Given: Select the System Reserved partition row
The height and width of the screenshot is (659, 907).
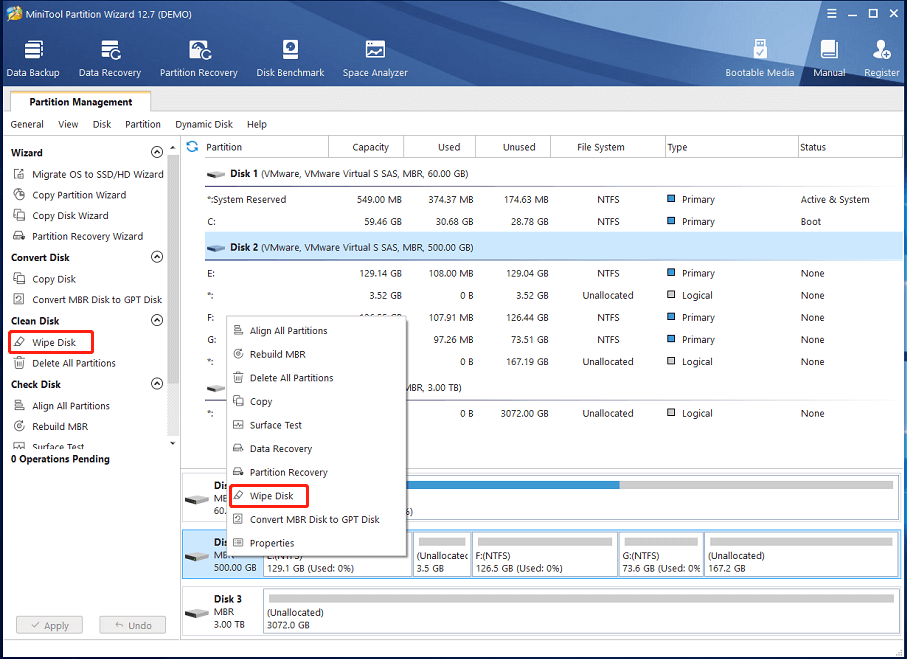Looking at the screenshot, I should click(x=554, y=200).
